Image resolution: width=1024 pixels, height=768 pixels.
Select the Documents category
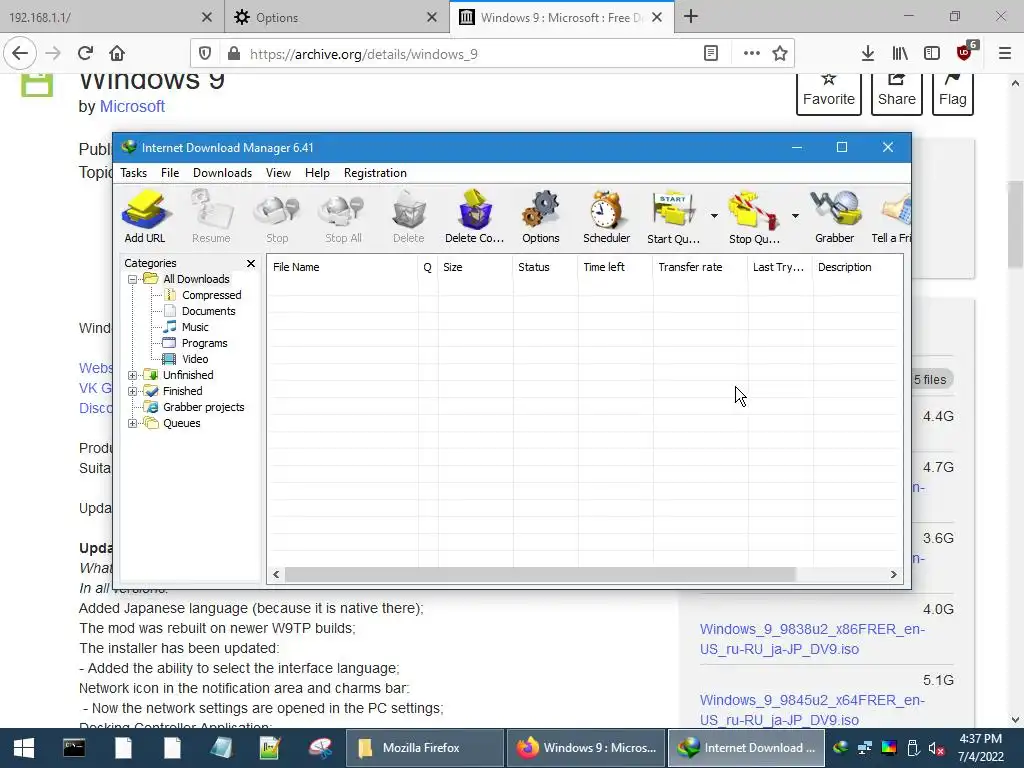click(x=208, y=311)
